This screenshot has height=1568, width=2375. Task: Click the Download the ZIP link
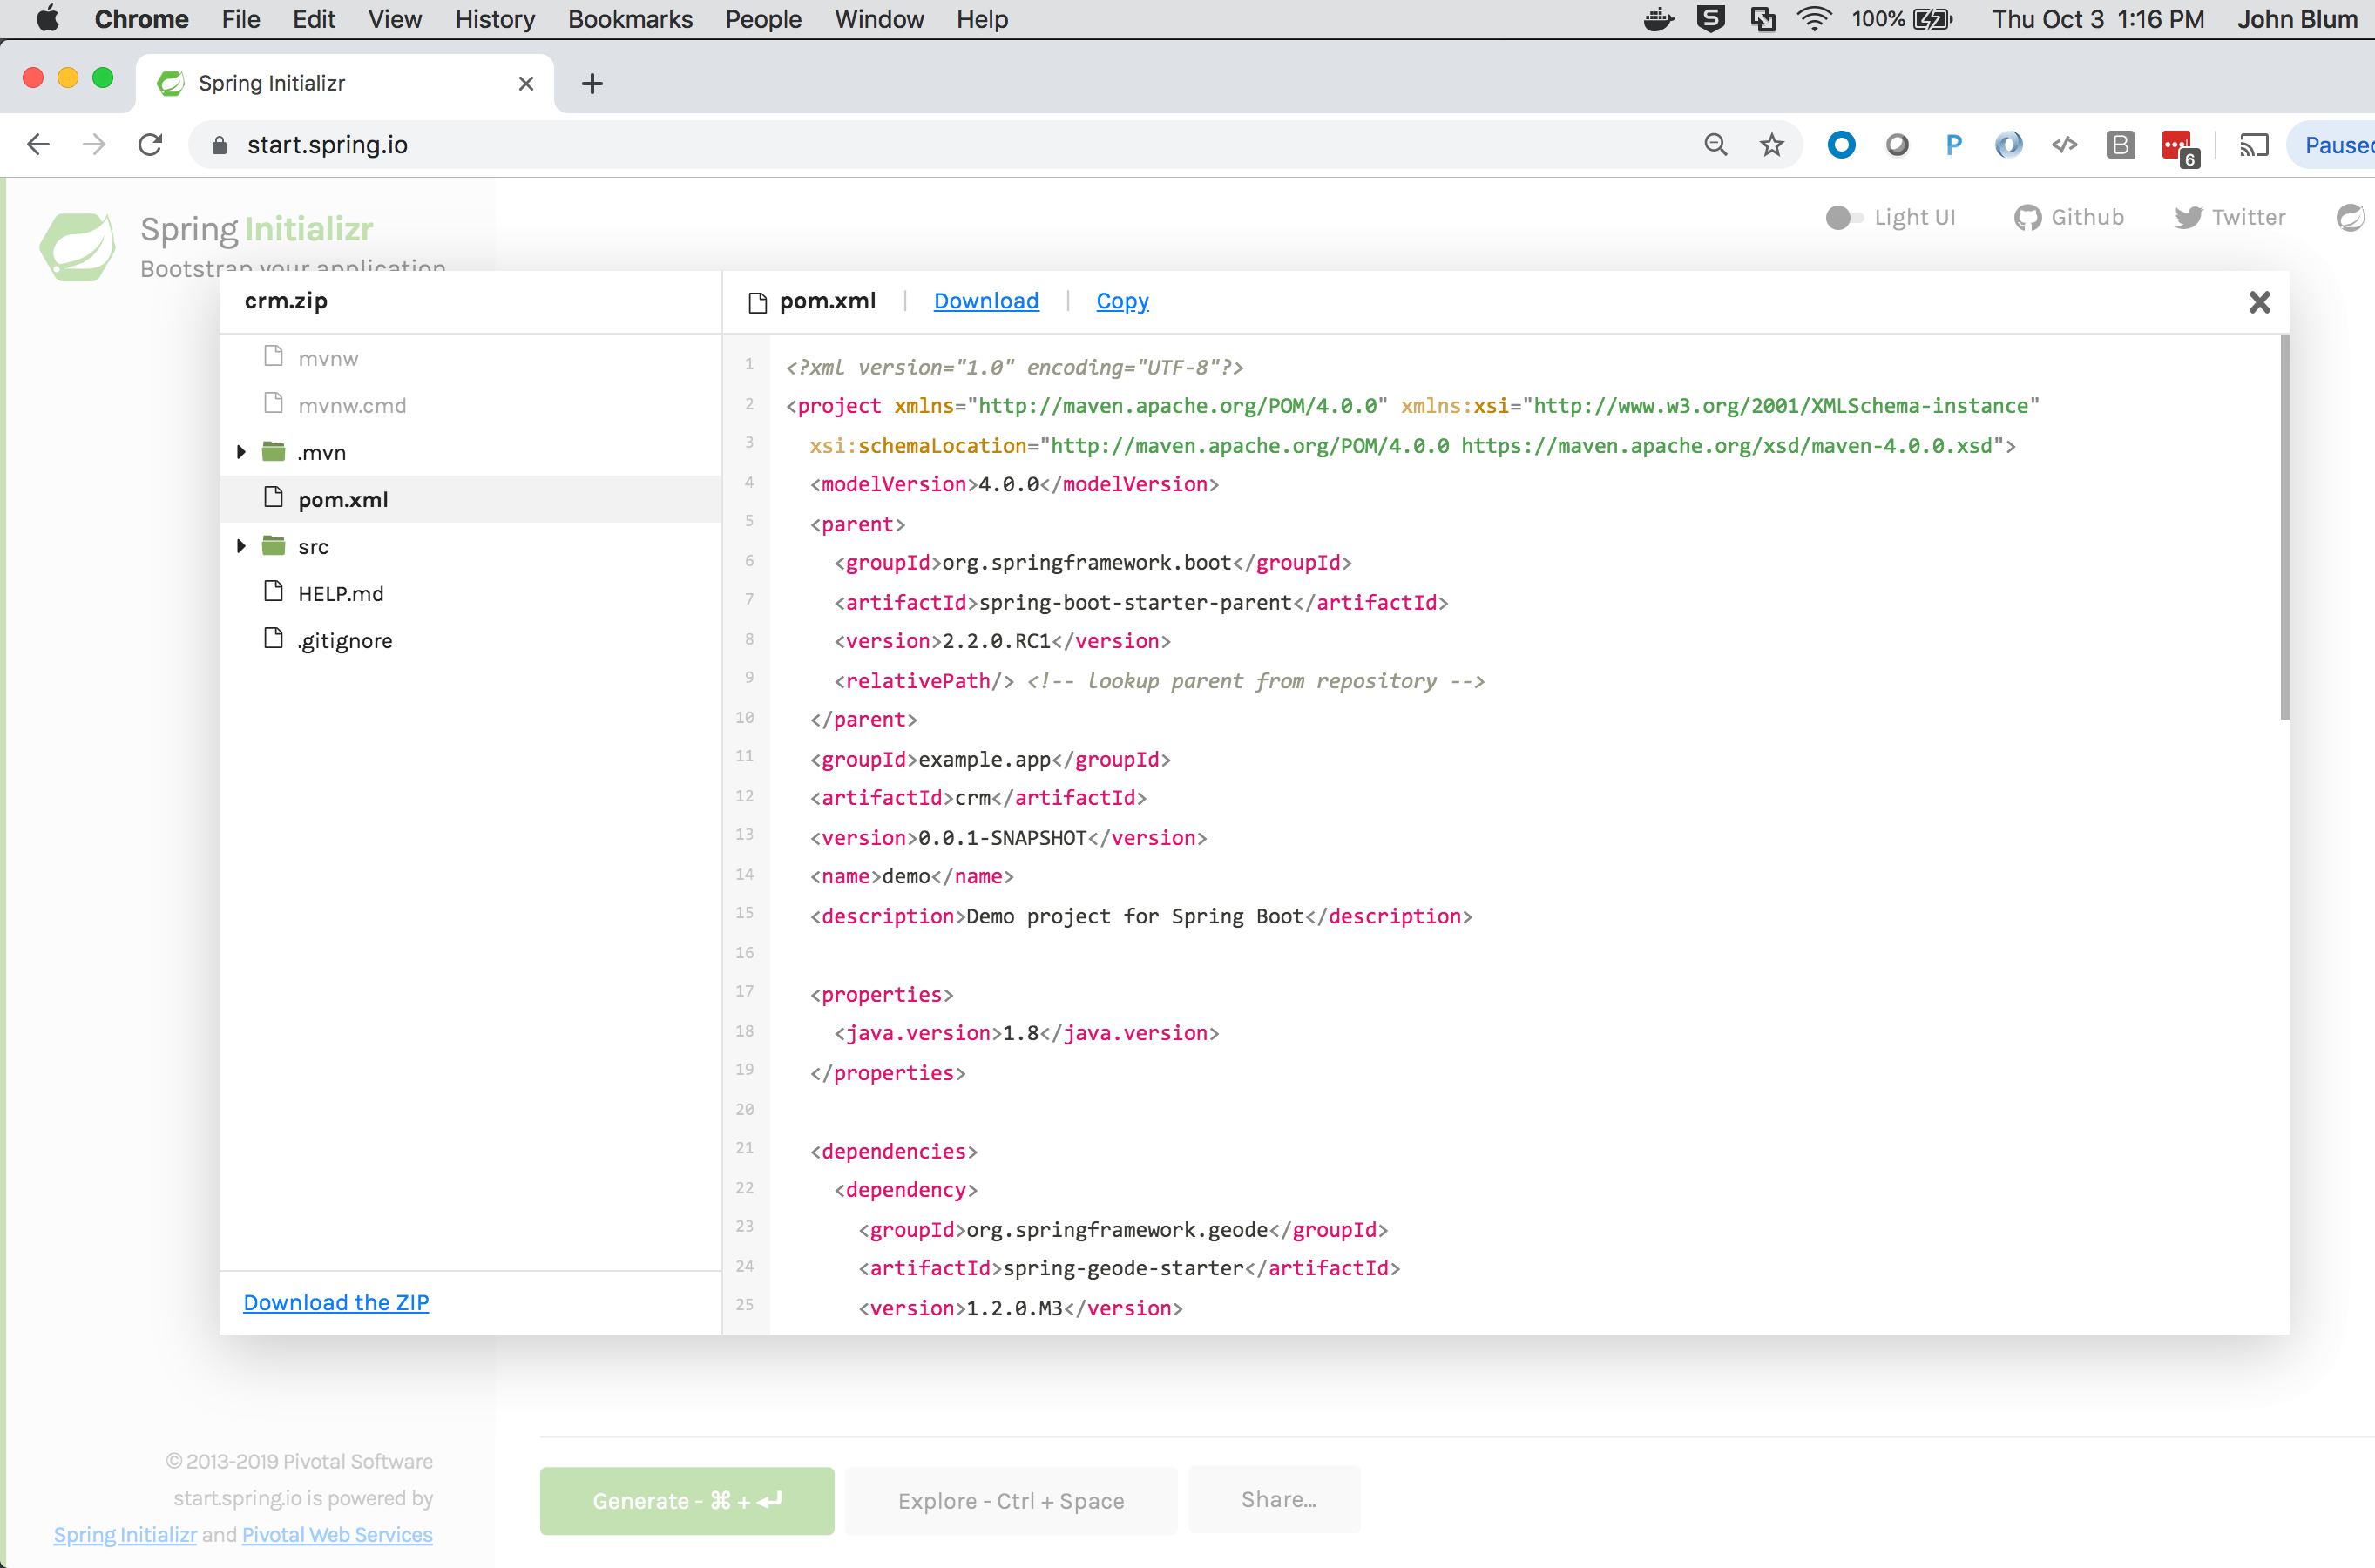pos(335,1302)
